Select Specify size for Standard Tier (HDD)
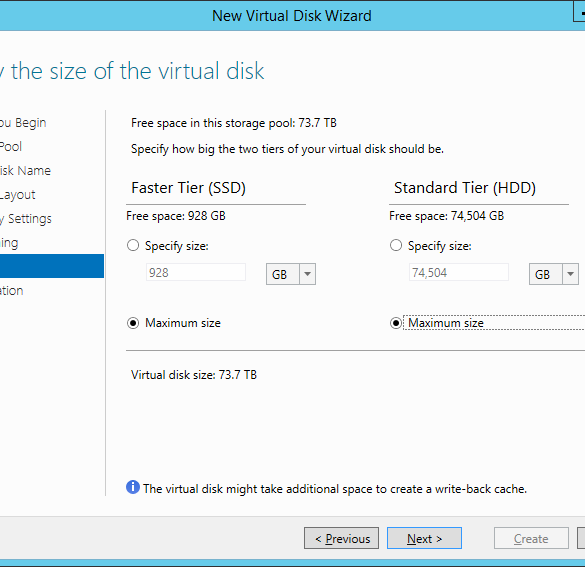Image resolution: width=585 pixels, height=567 pixels. click(x=395, y=245)
